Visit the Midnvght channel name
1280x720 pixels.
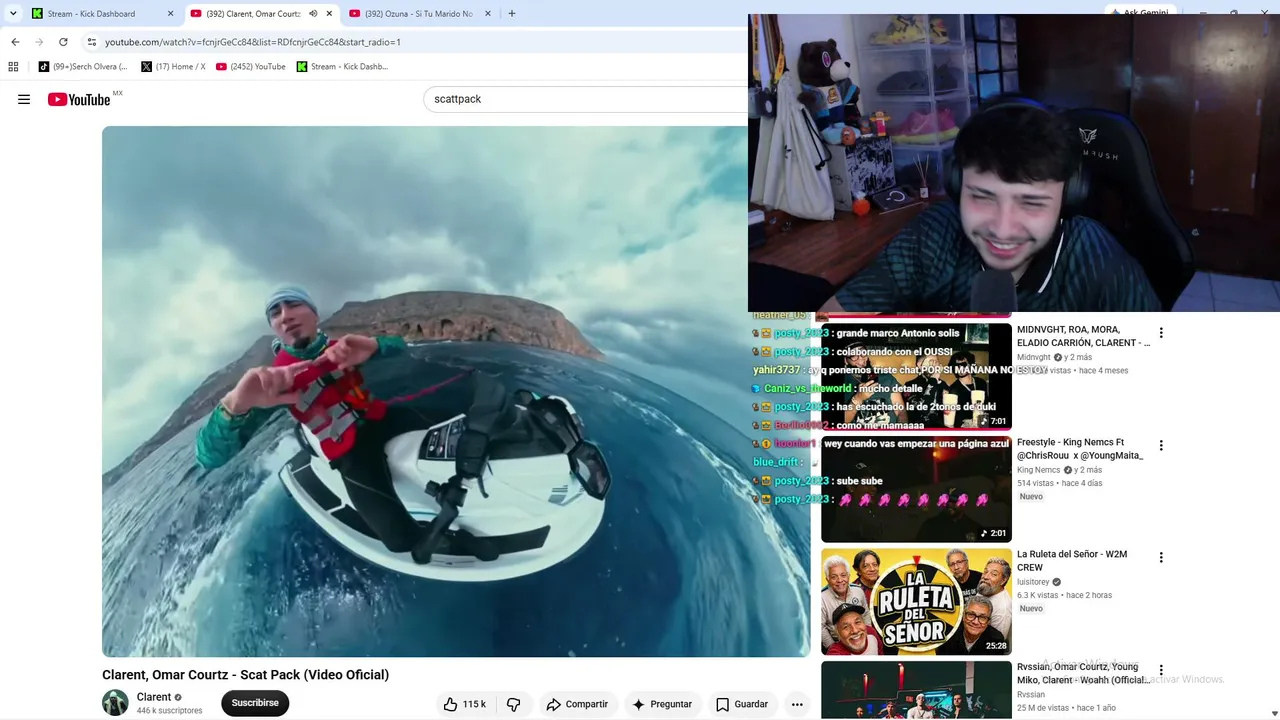1034,357
